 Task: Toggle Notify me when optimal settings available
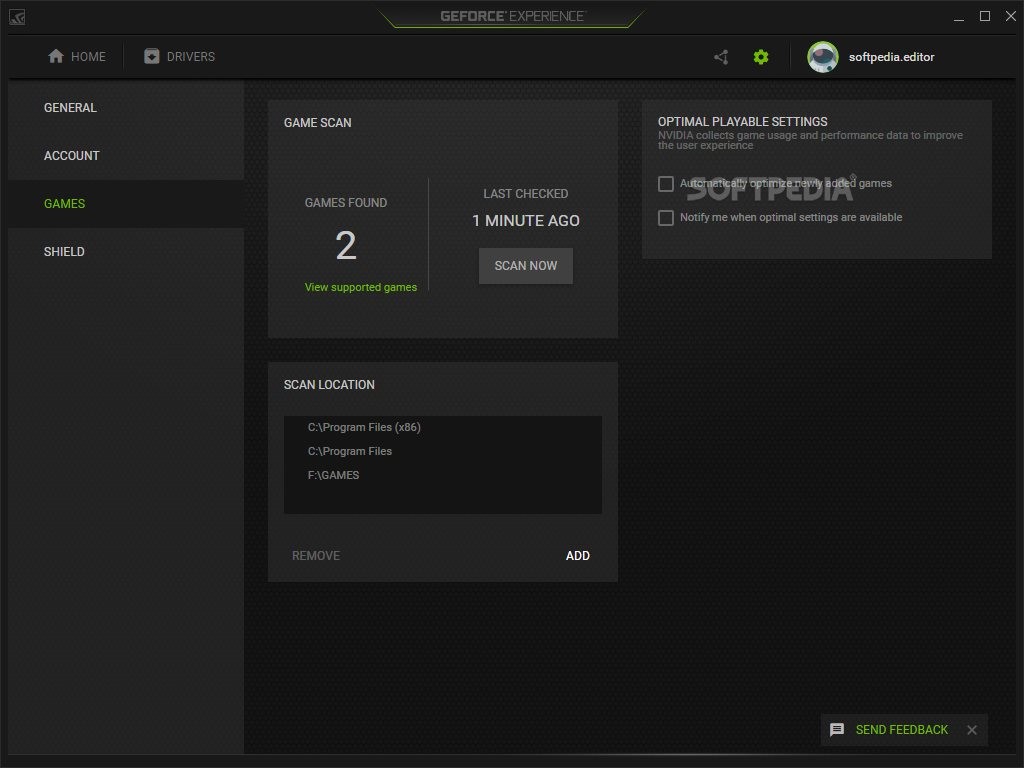[x=665, y=217]
